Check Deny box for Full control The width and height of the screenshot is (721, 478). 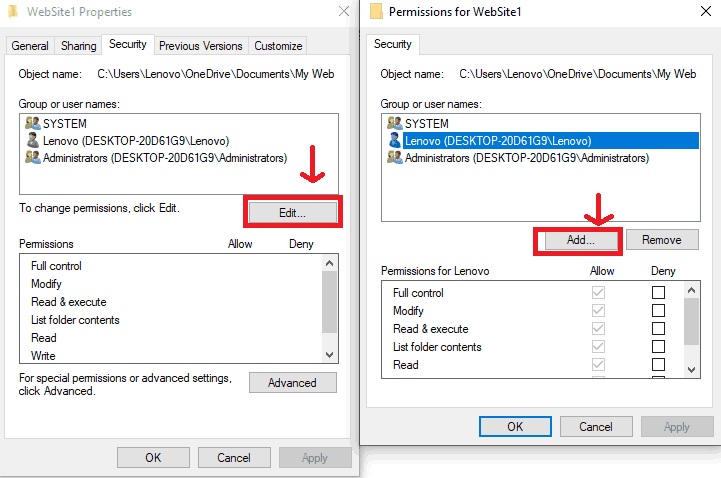(x=658, y=293)
